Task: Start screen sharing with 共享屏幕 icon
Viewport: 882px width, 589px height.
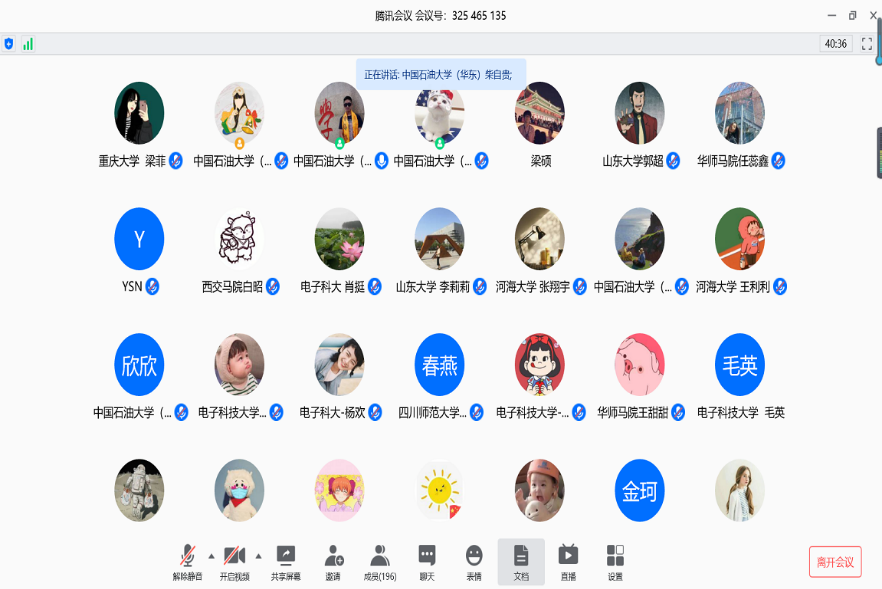Action: [x=285, y=561]
